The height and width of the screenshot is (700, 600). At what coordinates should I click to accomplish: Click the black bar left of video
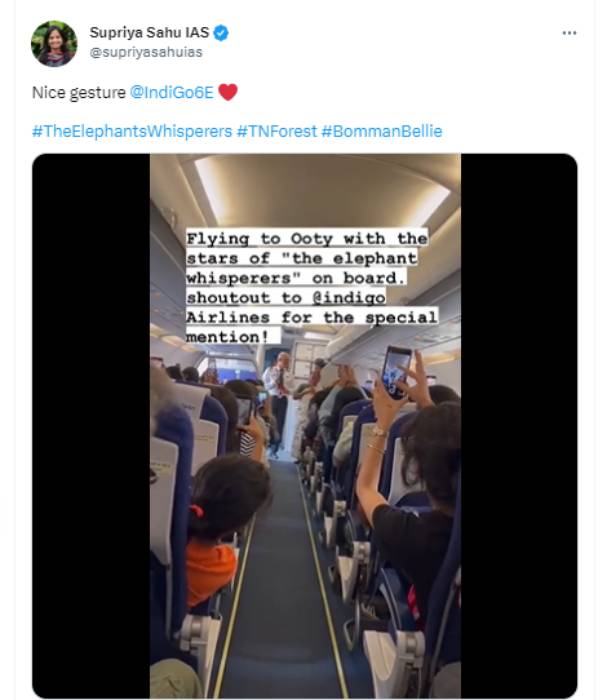pos(91,425)
